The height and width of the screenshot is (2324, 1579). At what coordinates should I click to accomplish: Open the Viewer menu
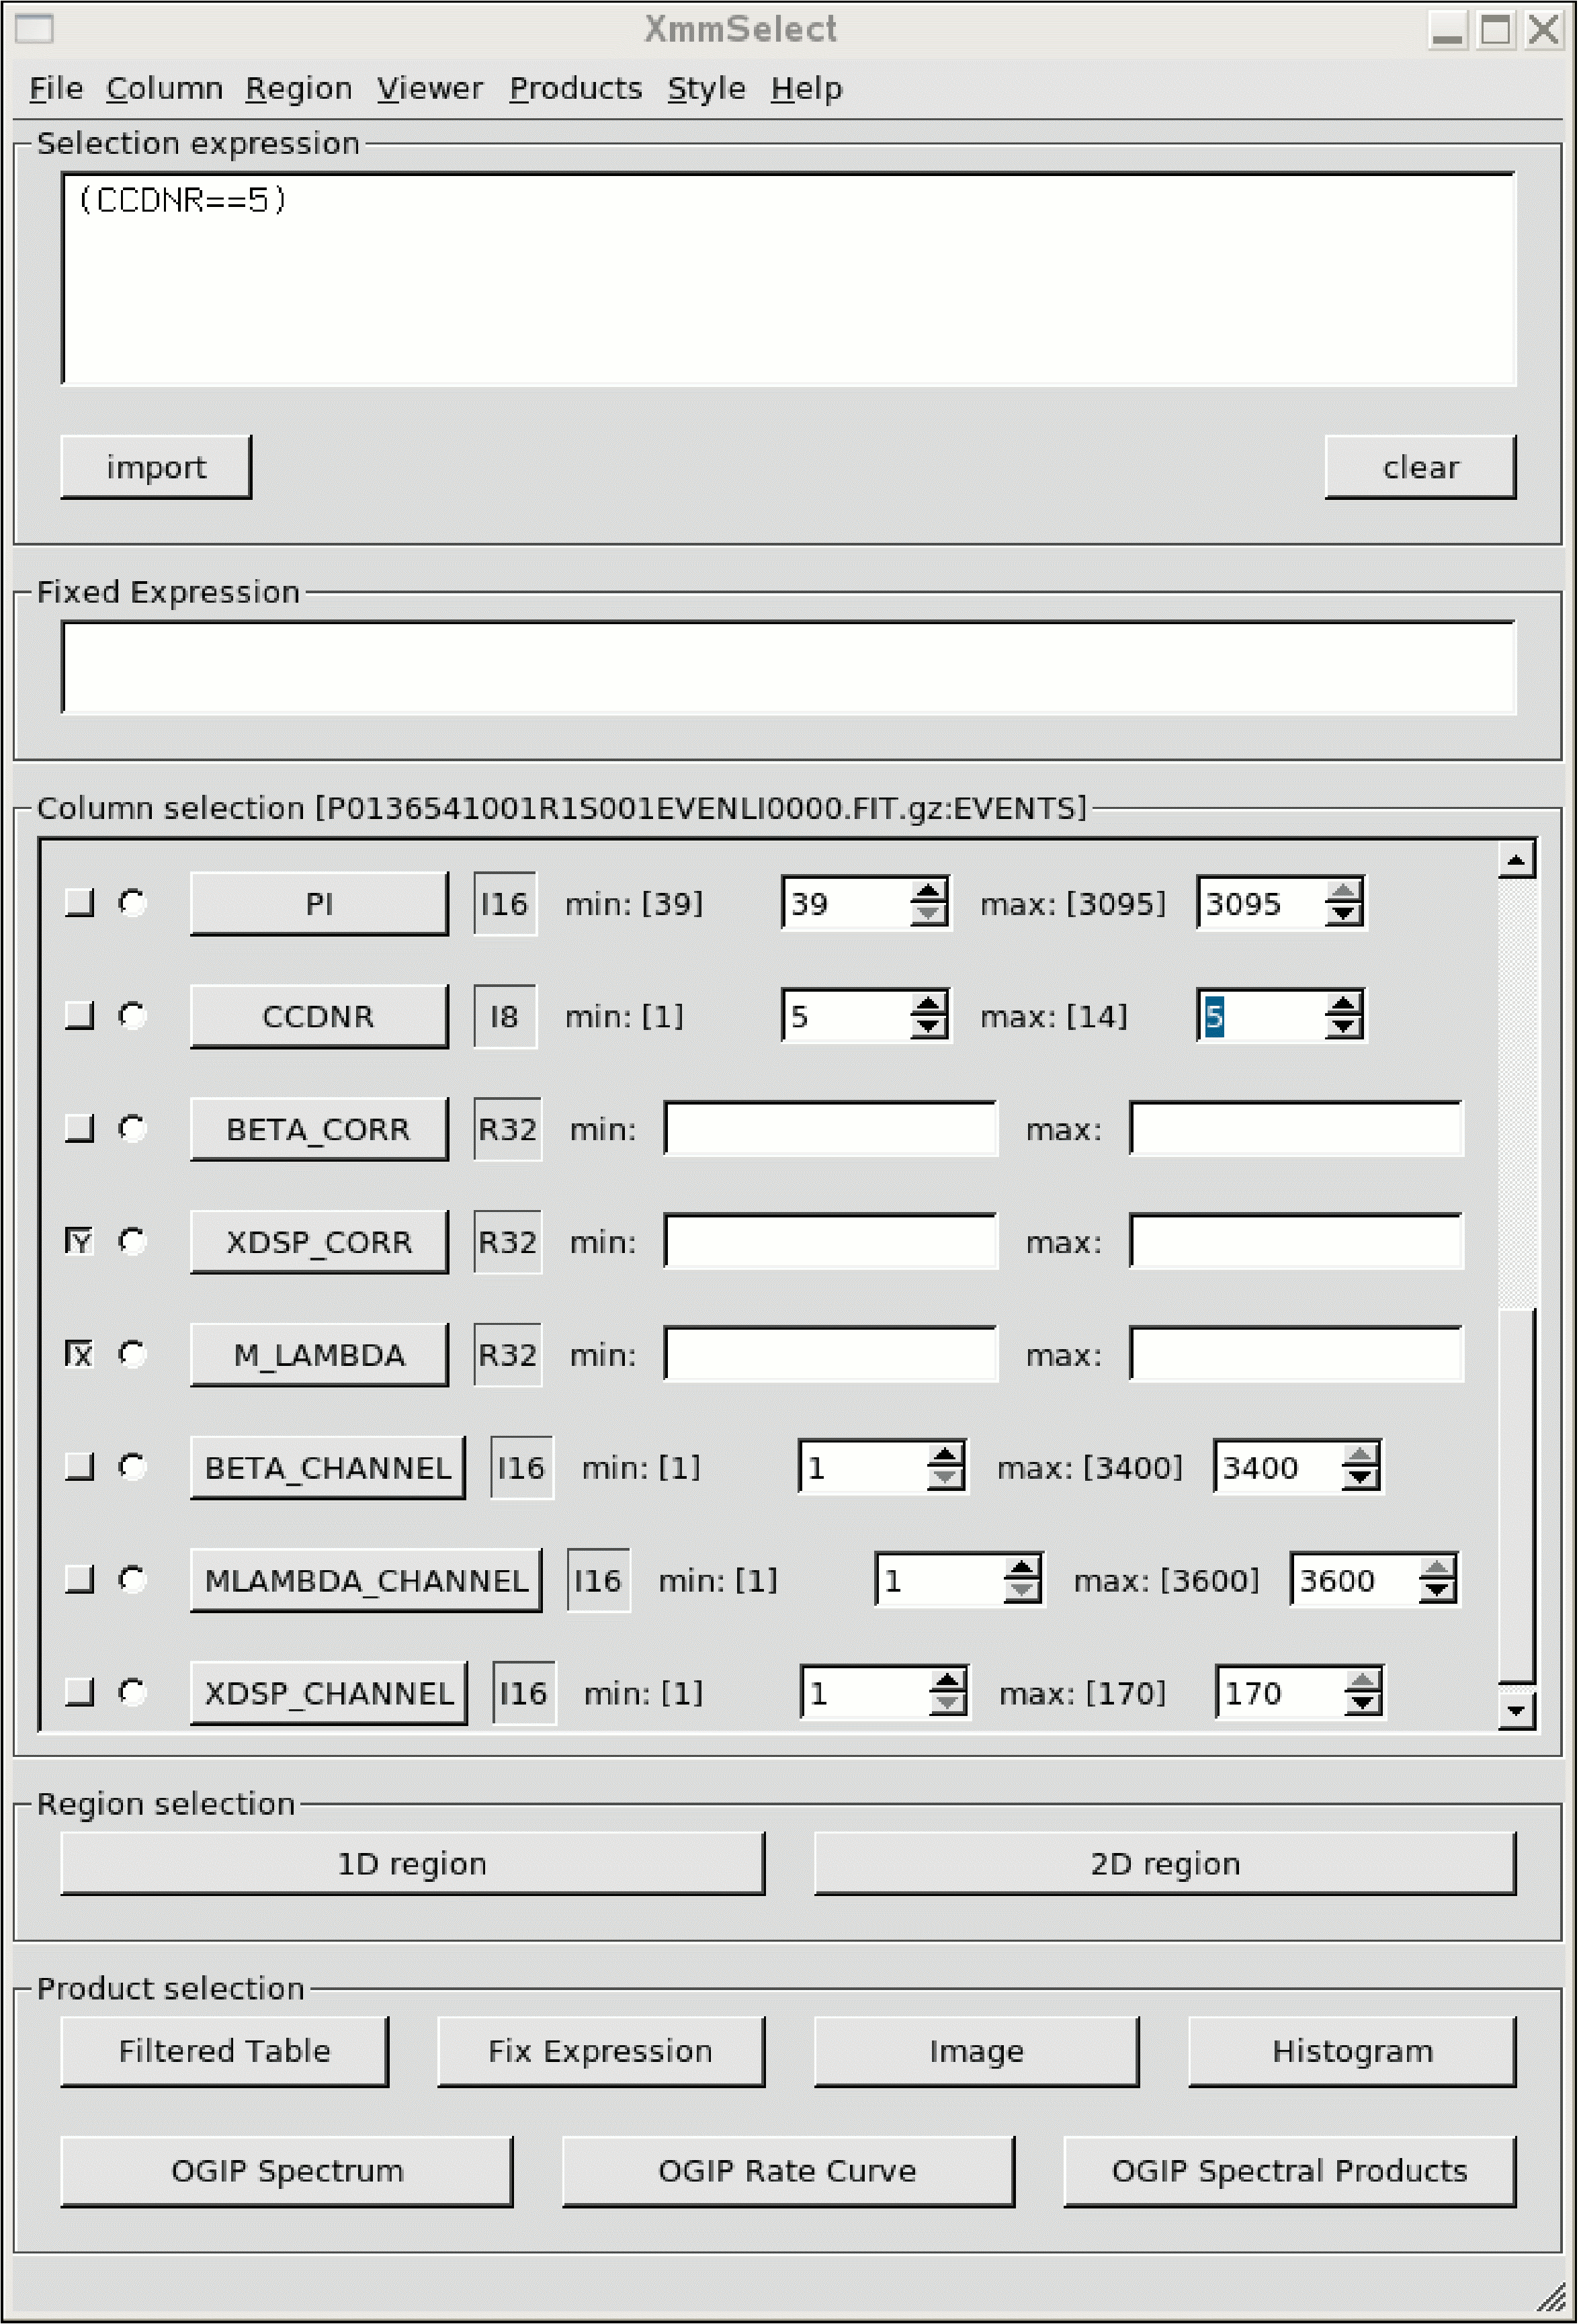click(430, 88)
